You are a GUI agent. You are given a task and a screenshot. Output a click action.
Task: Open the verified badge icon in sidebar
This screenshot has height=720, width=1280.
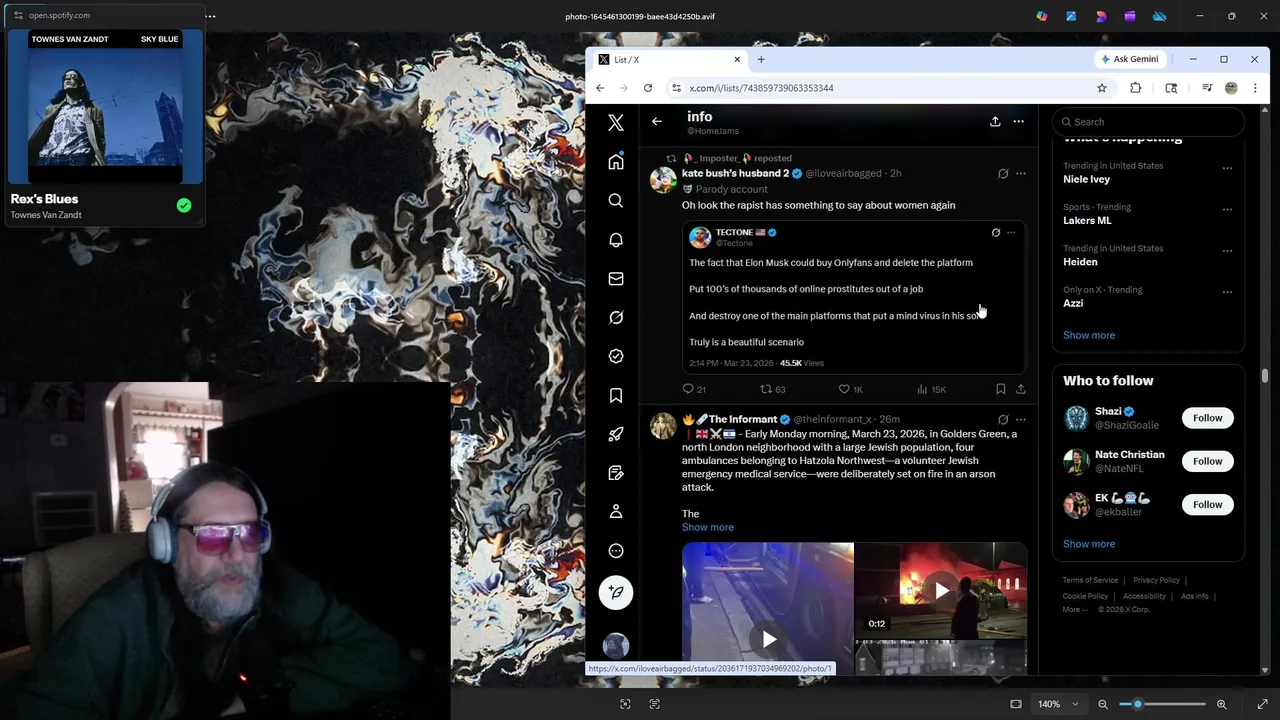[616, 356]
